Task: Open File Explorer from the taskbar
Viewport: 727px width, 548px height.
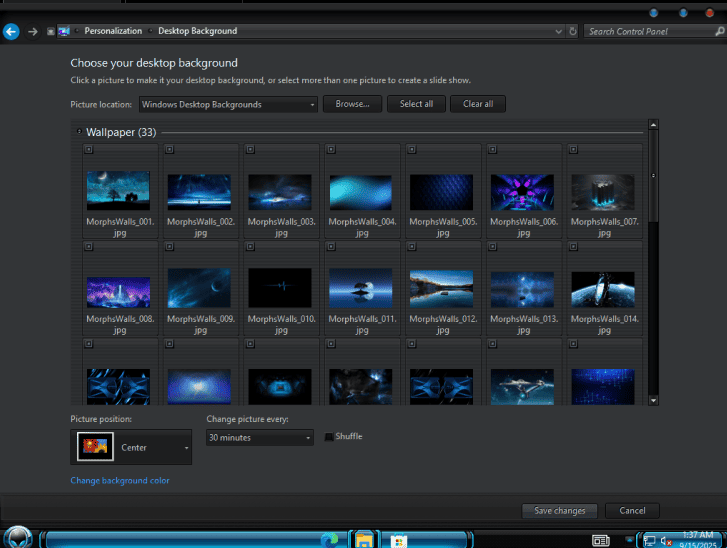Action: tap(364, 540)
